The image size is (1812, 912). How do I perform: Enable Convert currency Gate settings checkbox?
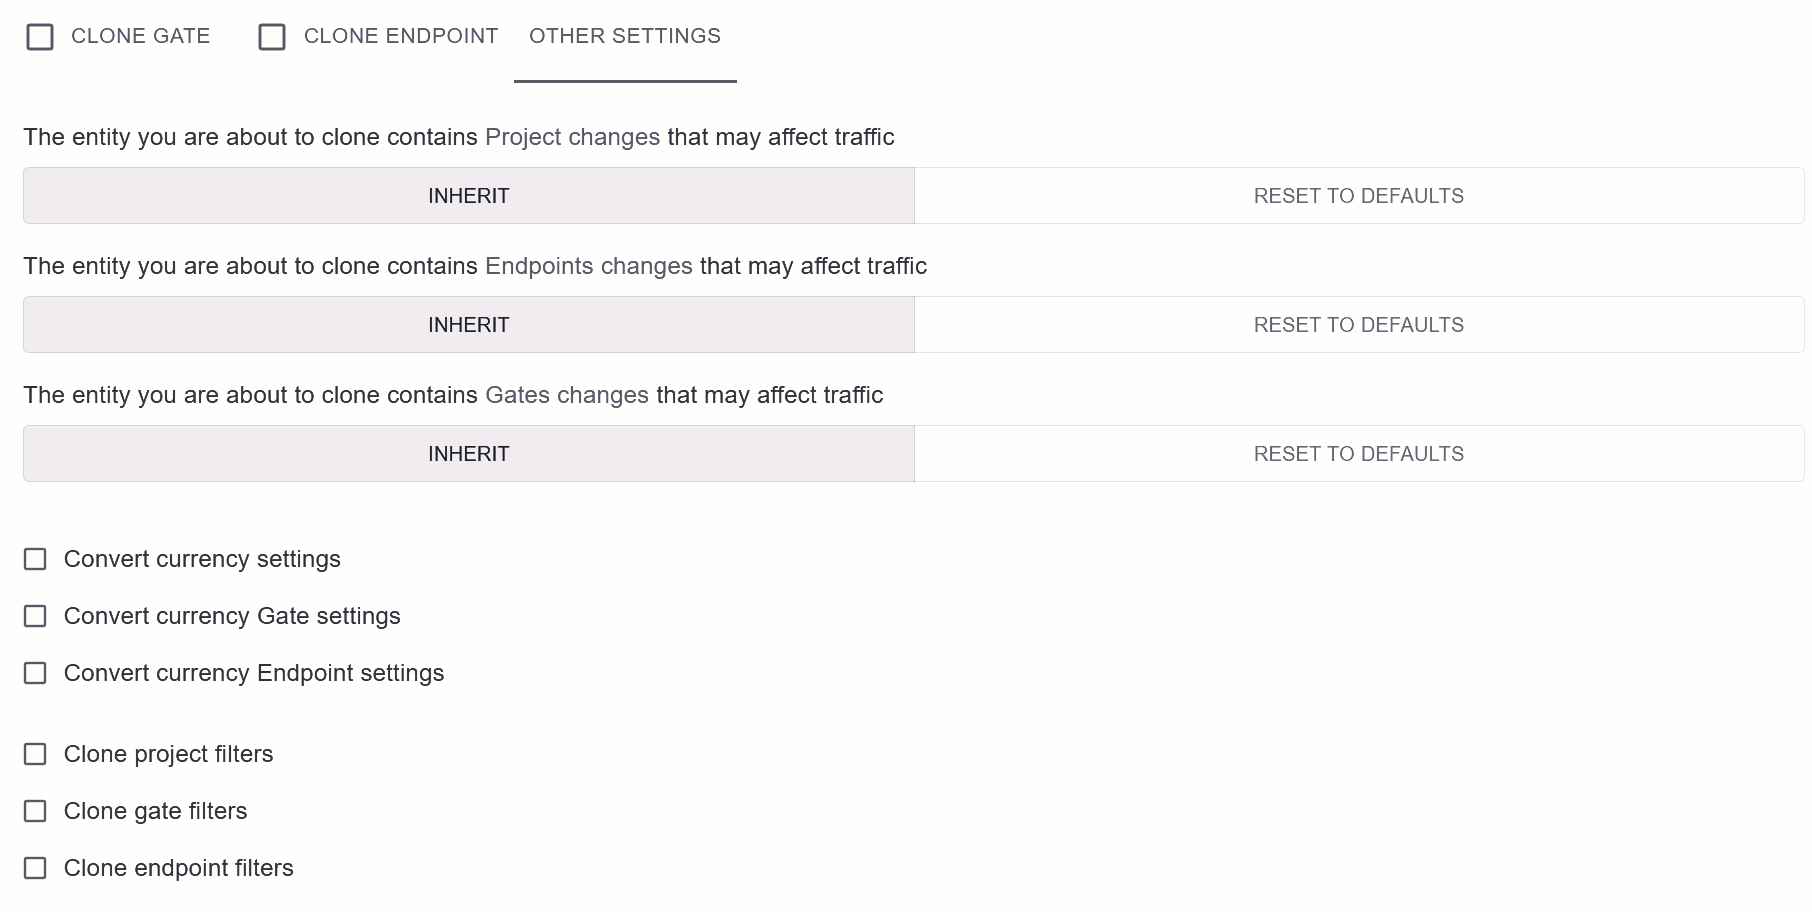pos(35,616)
